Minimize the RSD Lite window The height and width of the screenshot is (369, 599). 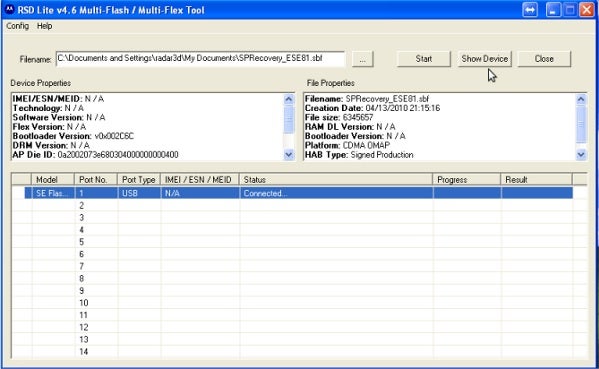[553, 10]
